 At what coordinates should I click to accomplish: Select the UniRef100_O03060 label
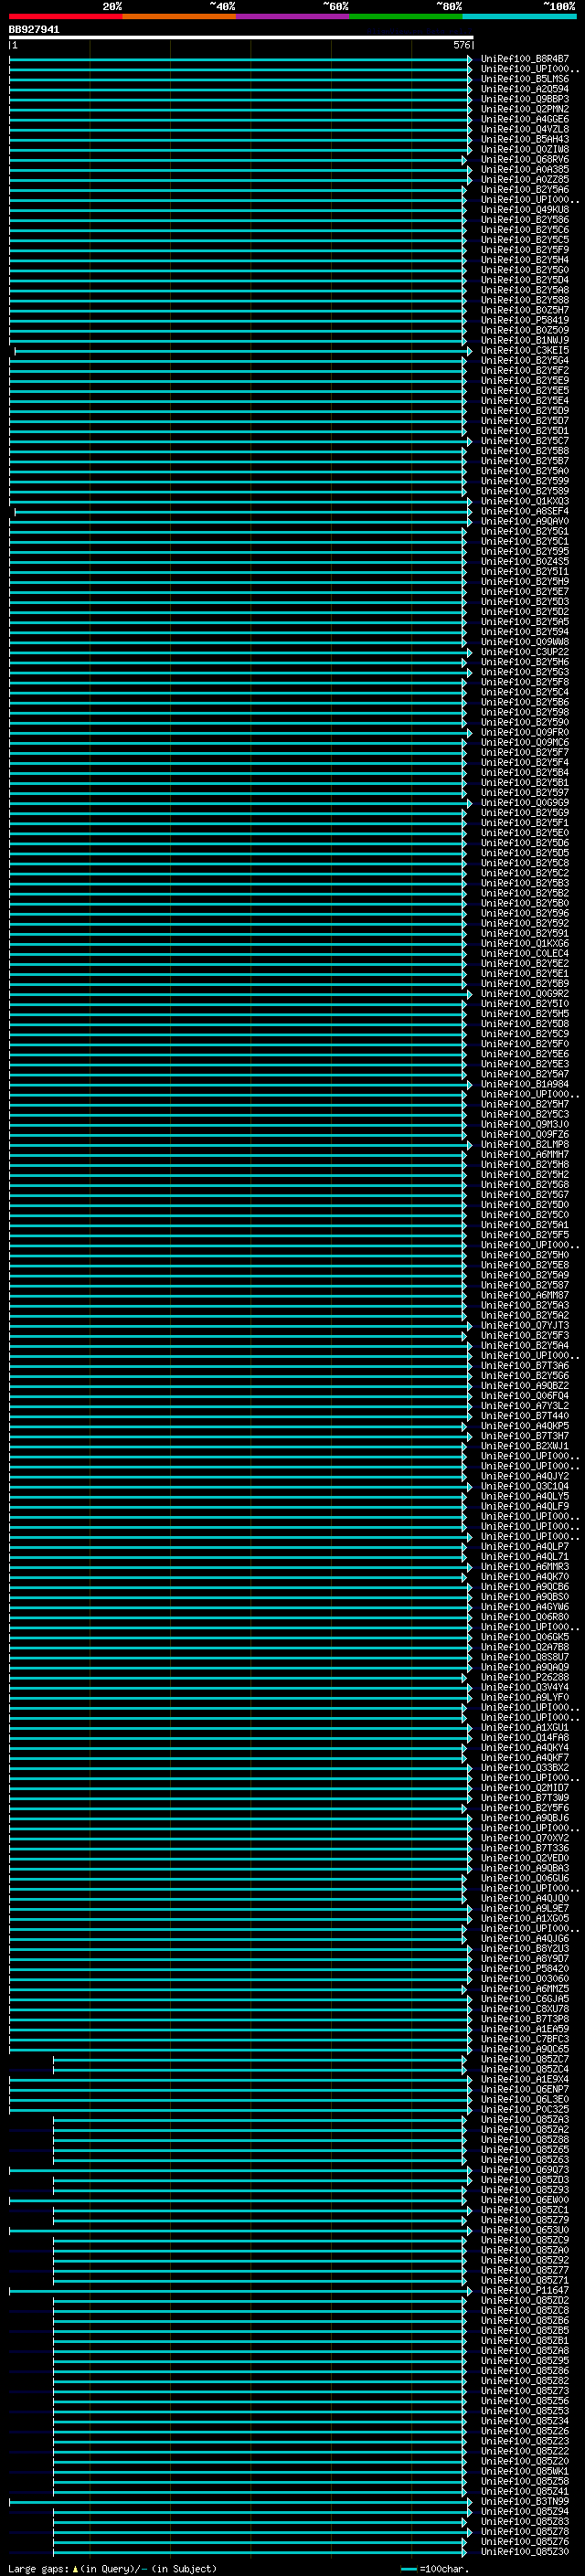(525, 1978)
